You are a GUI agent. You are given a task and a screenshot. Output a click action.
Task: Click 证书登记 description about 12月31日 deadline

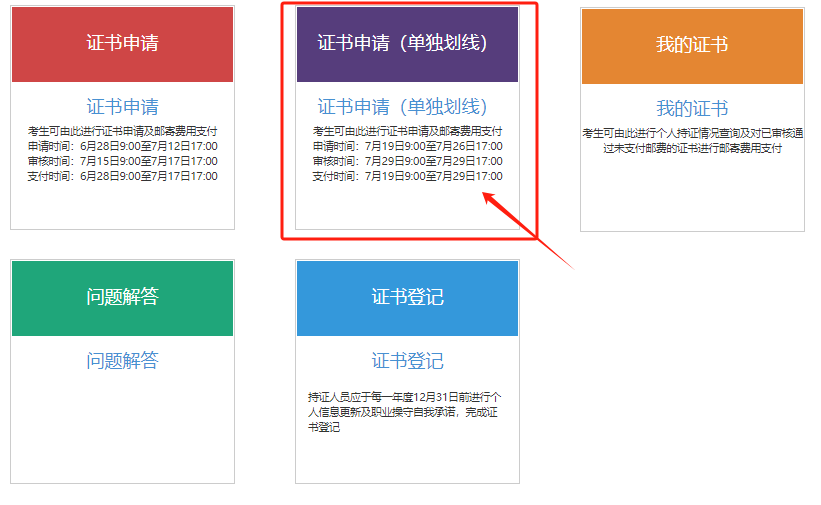[x=407, y=411]
